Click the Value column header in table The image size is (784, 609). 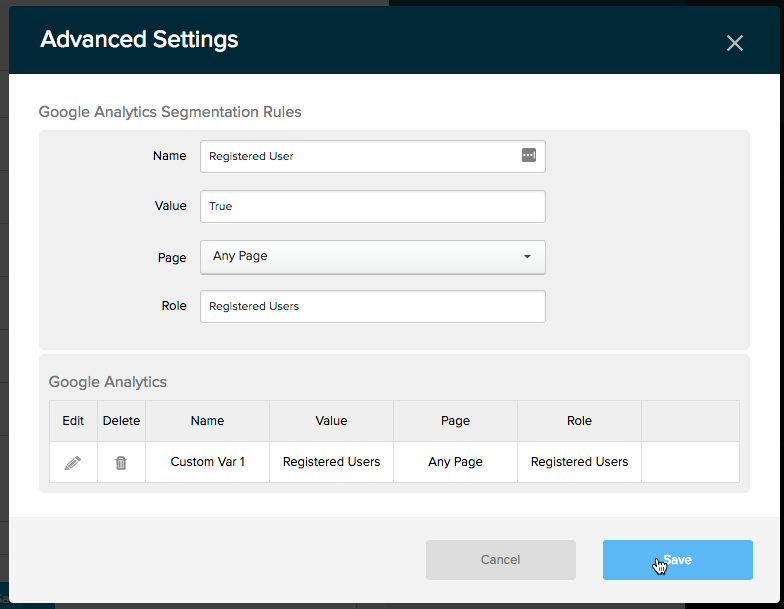click(331, 421)
